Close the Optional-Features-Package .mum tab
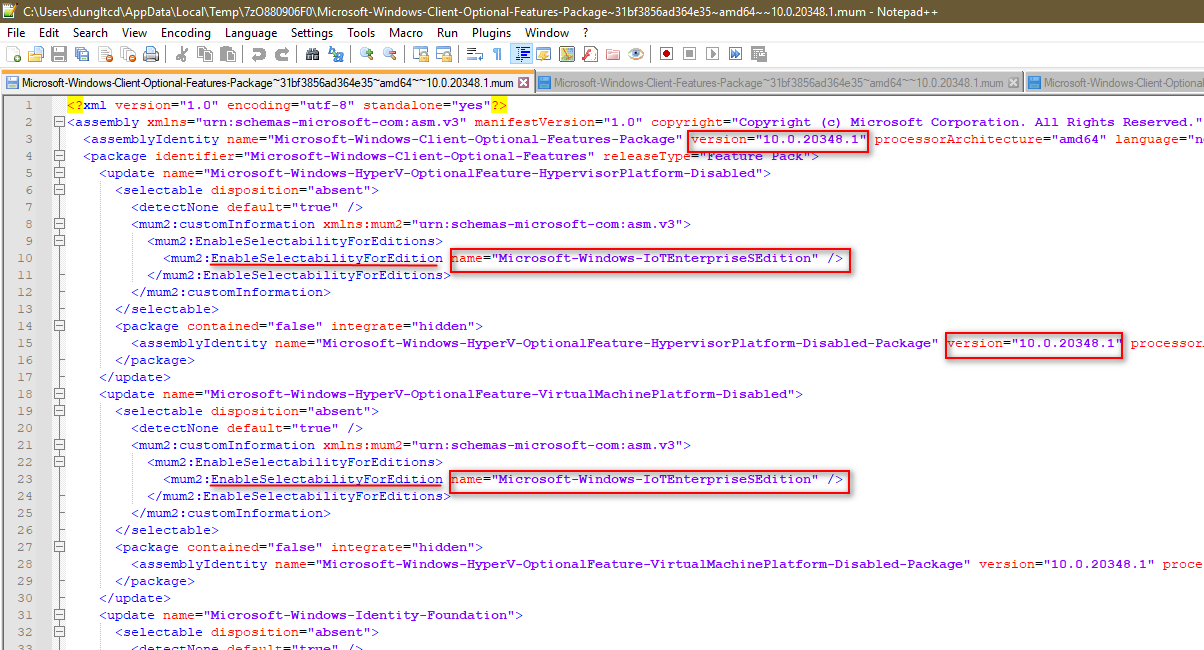 coord(523,83)
